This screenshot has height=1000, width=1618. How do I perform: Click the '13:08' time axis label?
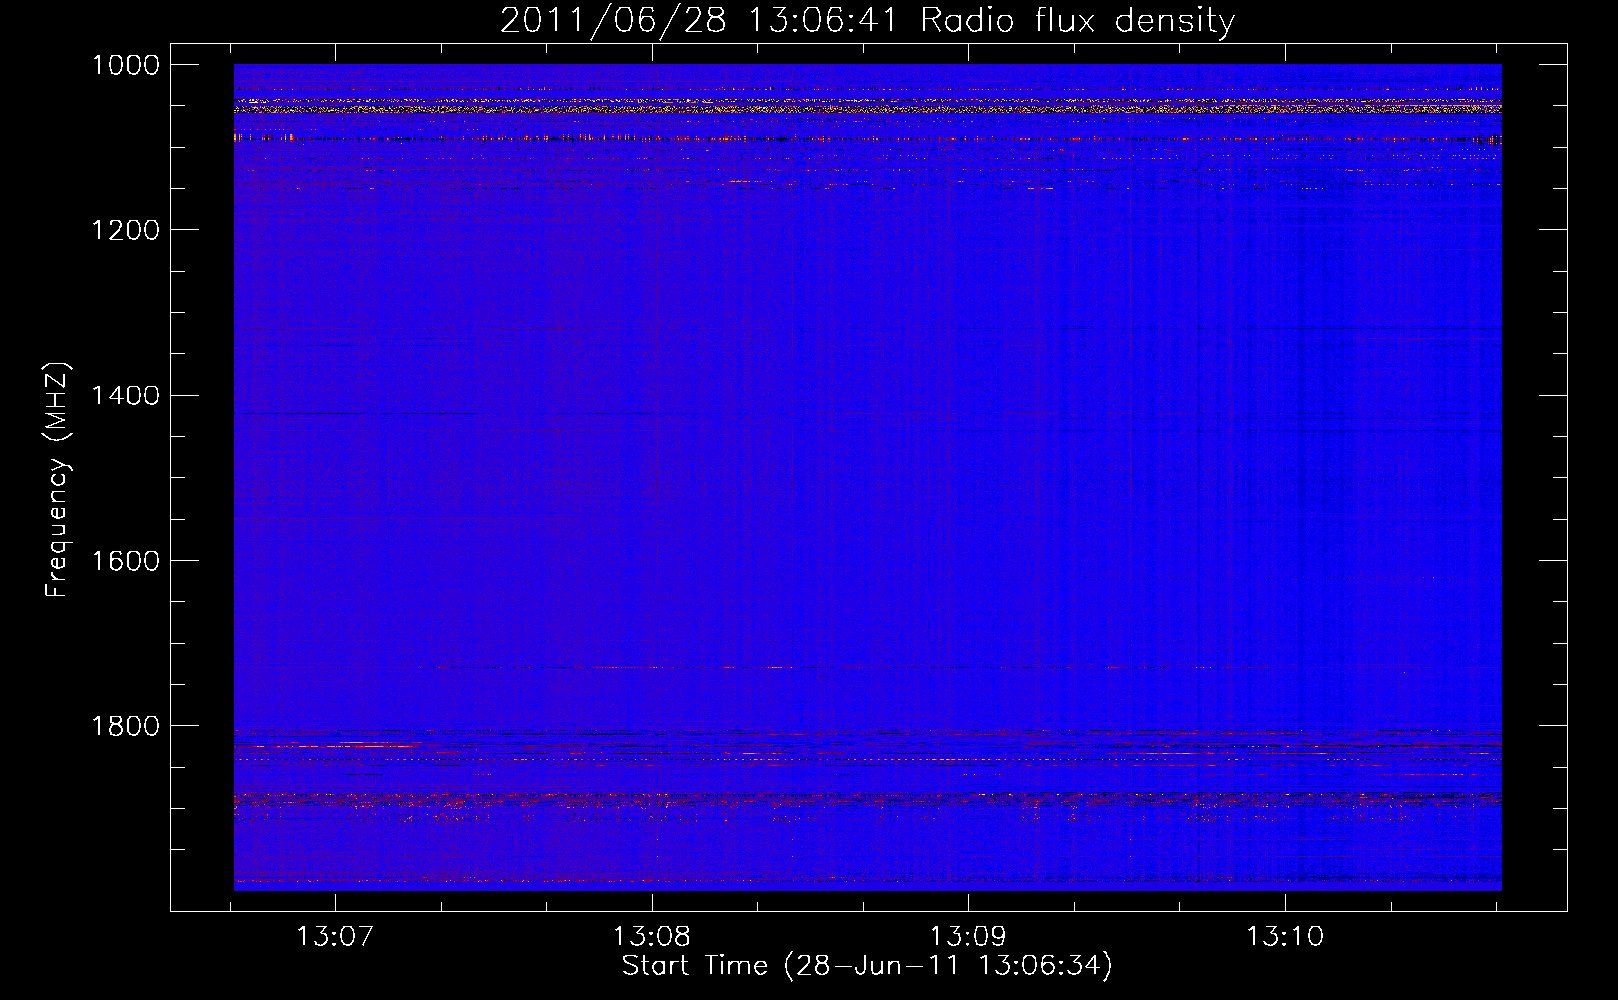click(651, 936)
